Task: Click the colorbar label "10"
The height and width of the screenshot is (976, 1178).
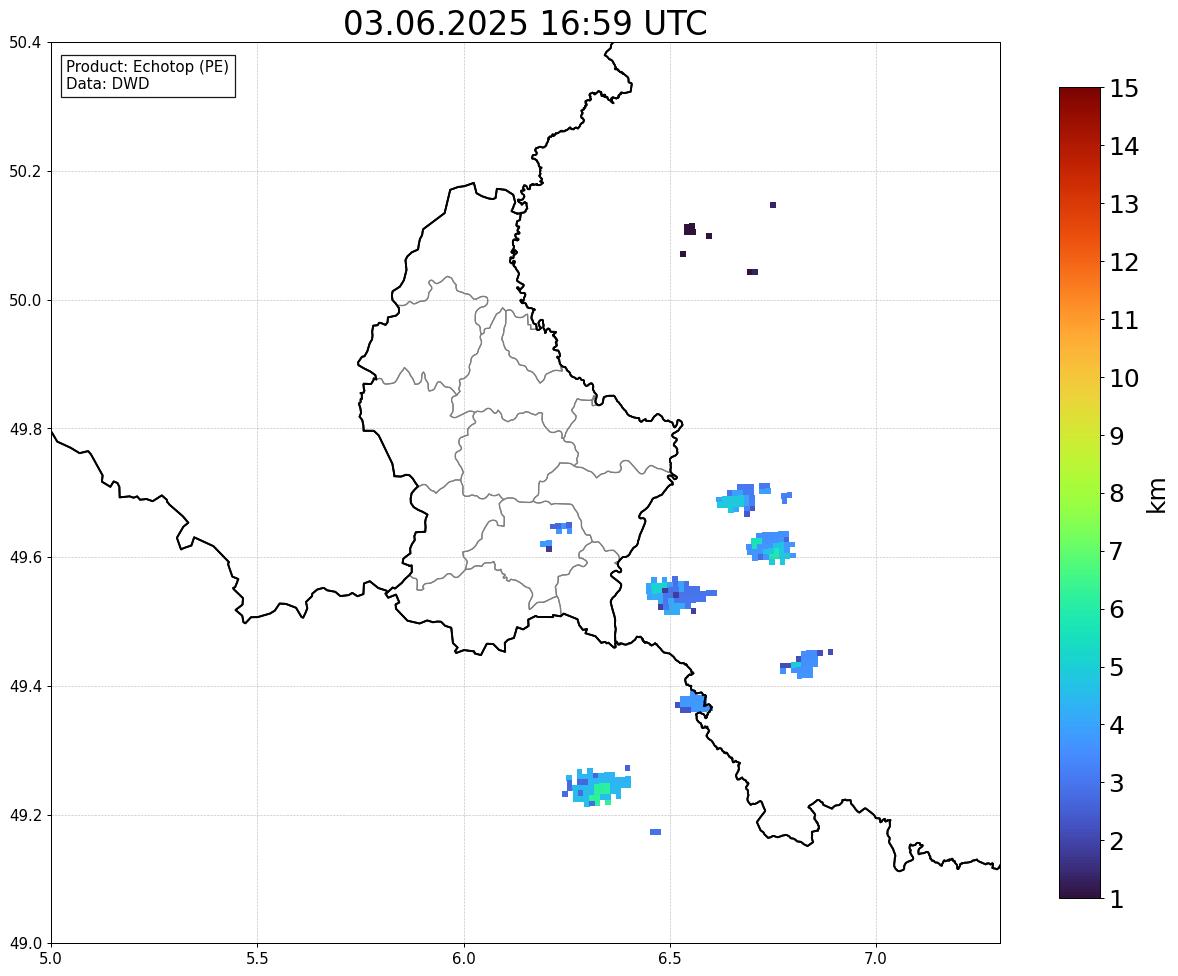Action: coord(1124,377)
